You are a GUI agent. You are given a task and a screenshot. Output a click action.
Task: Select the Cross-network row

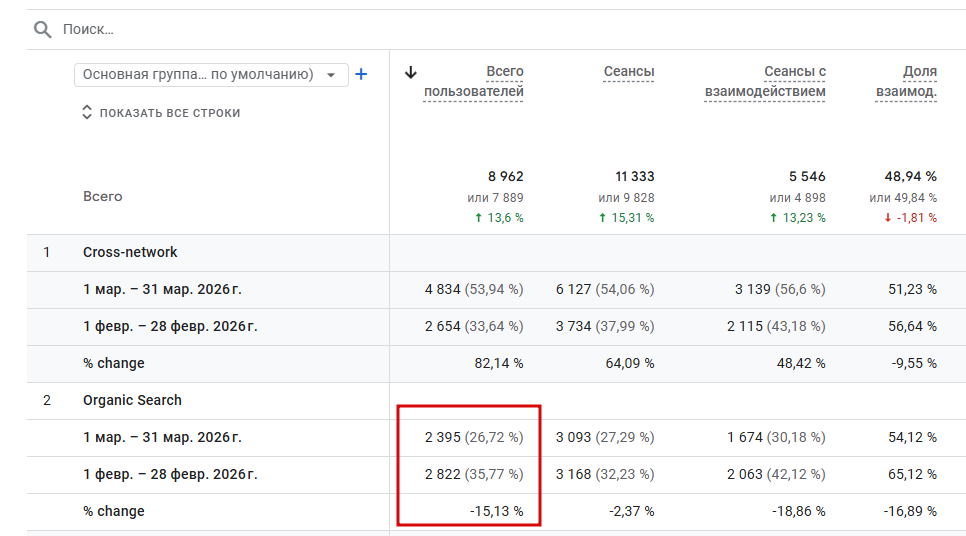coord(130,252)
